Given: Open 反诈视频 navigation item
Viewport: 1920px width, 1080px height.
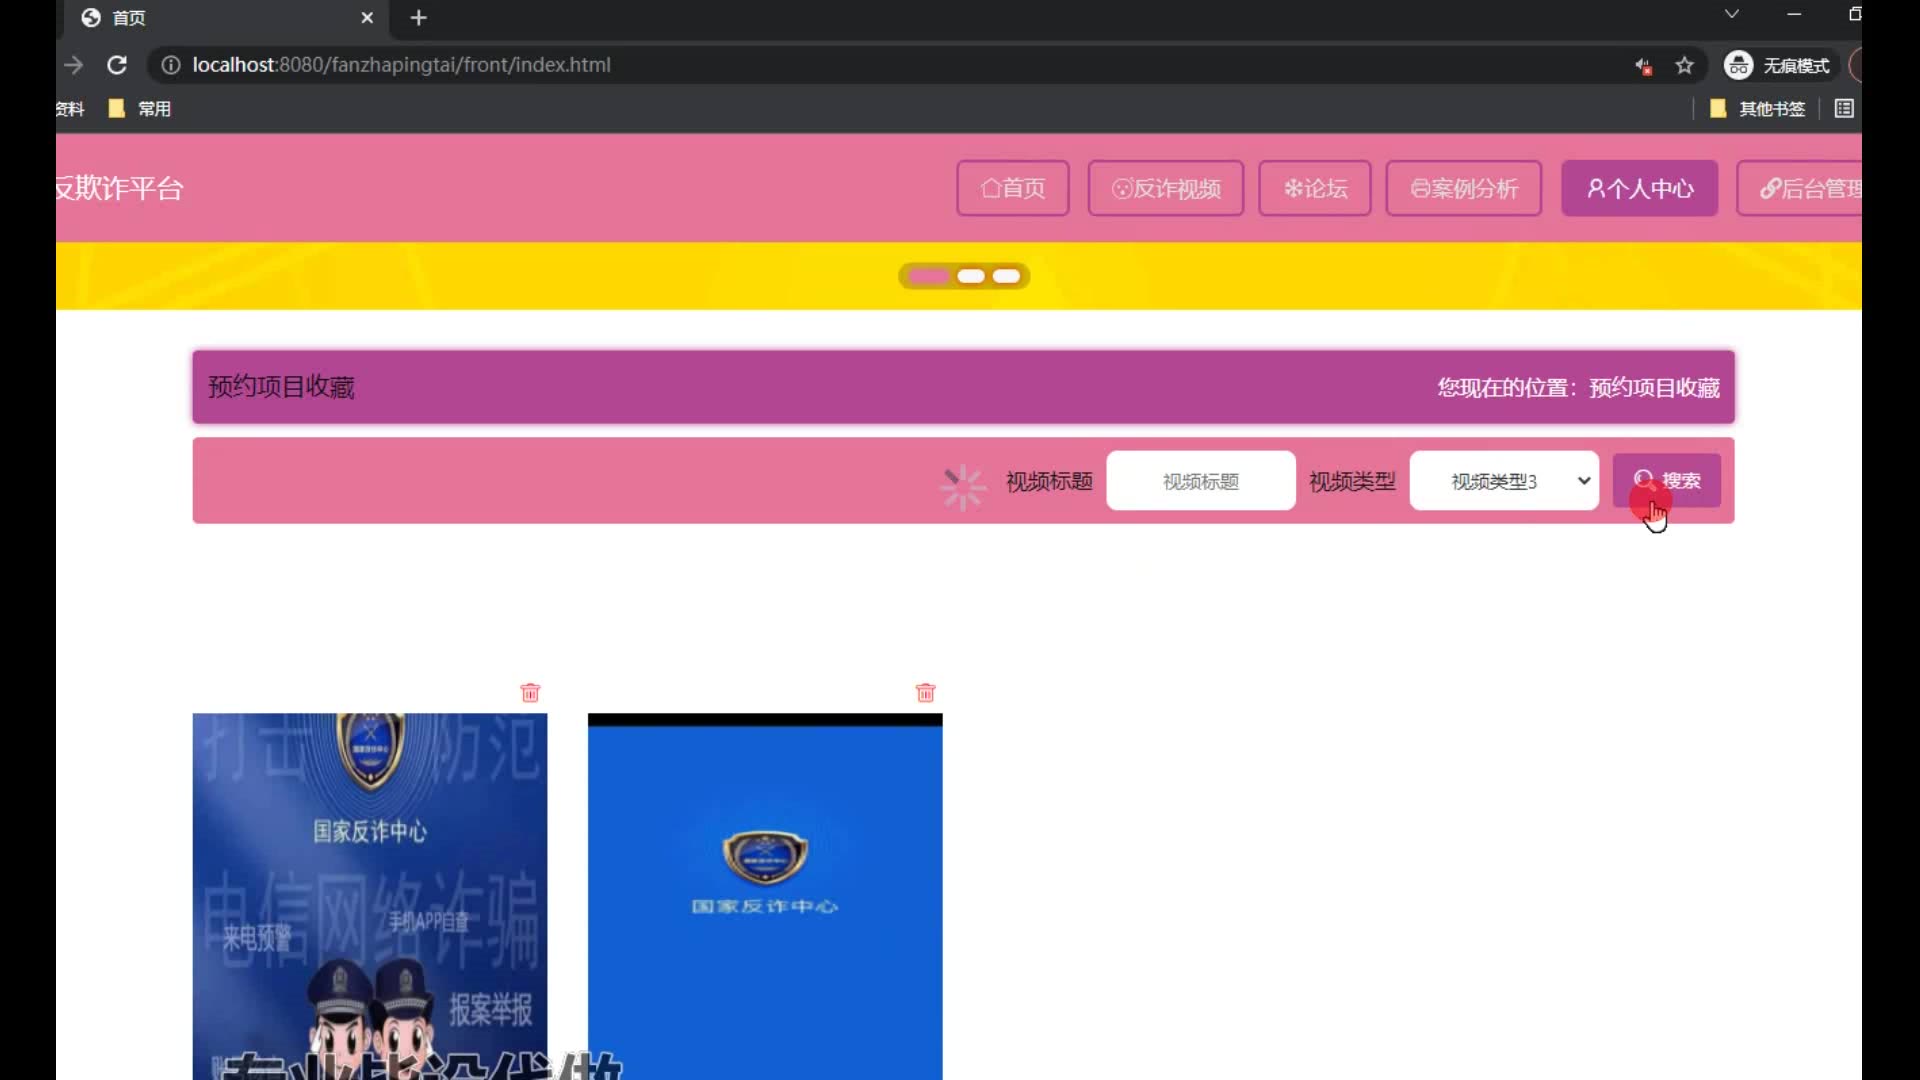Looking at the screenshot, I should point(1166,188).
